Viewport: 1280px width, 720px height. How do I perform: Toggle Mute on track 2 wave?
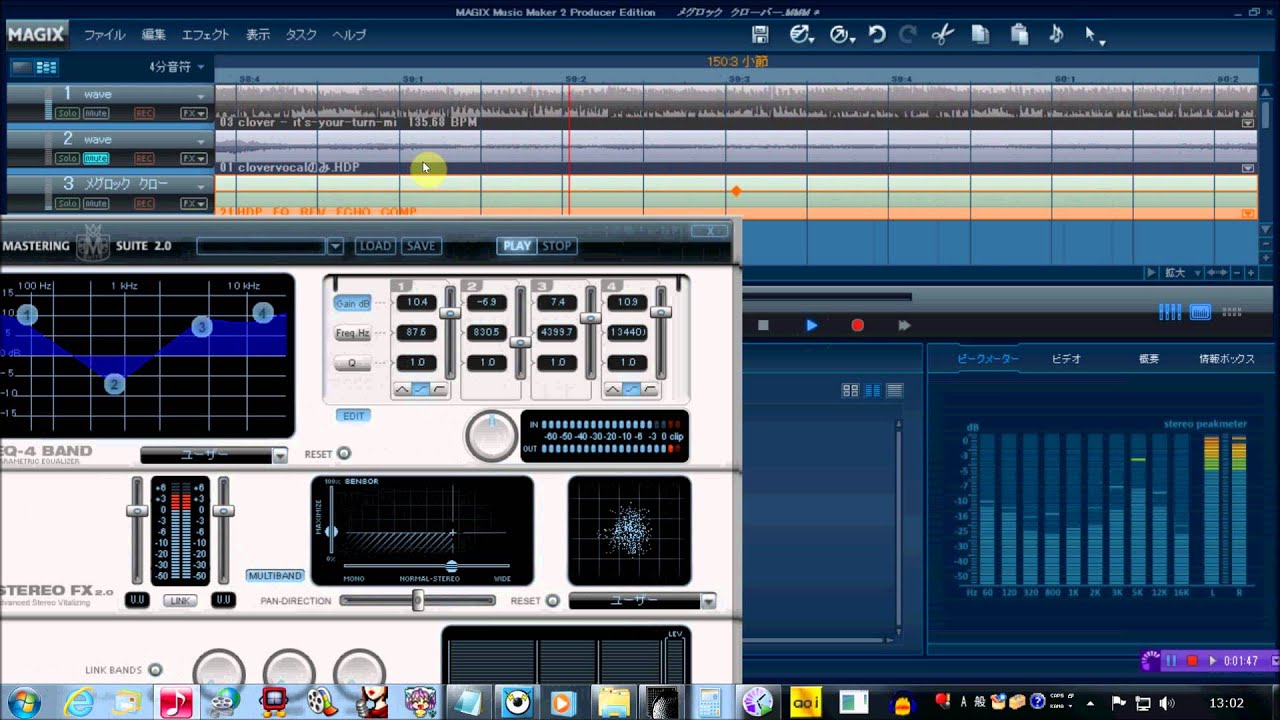[x=96, y=159]
